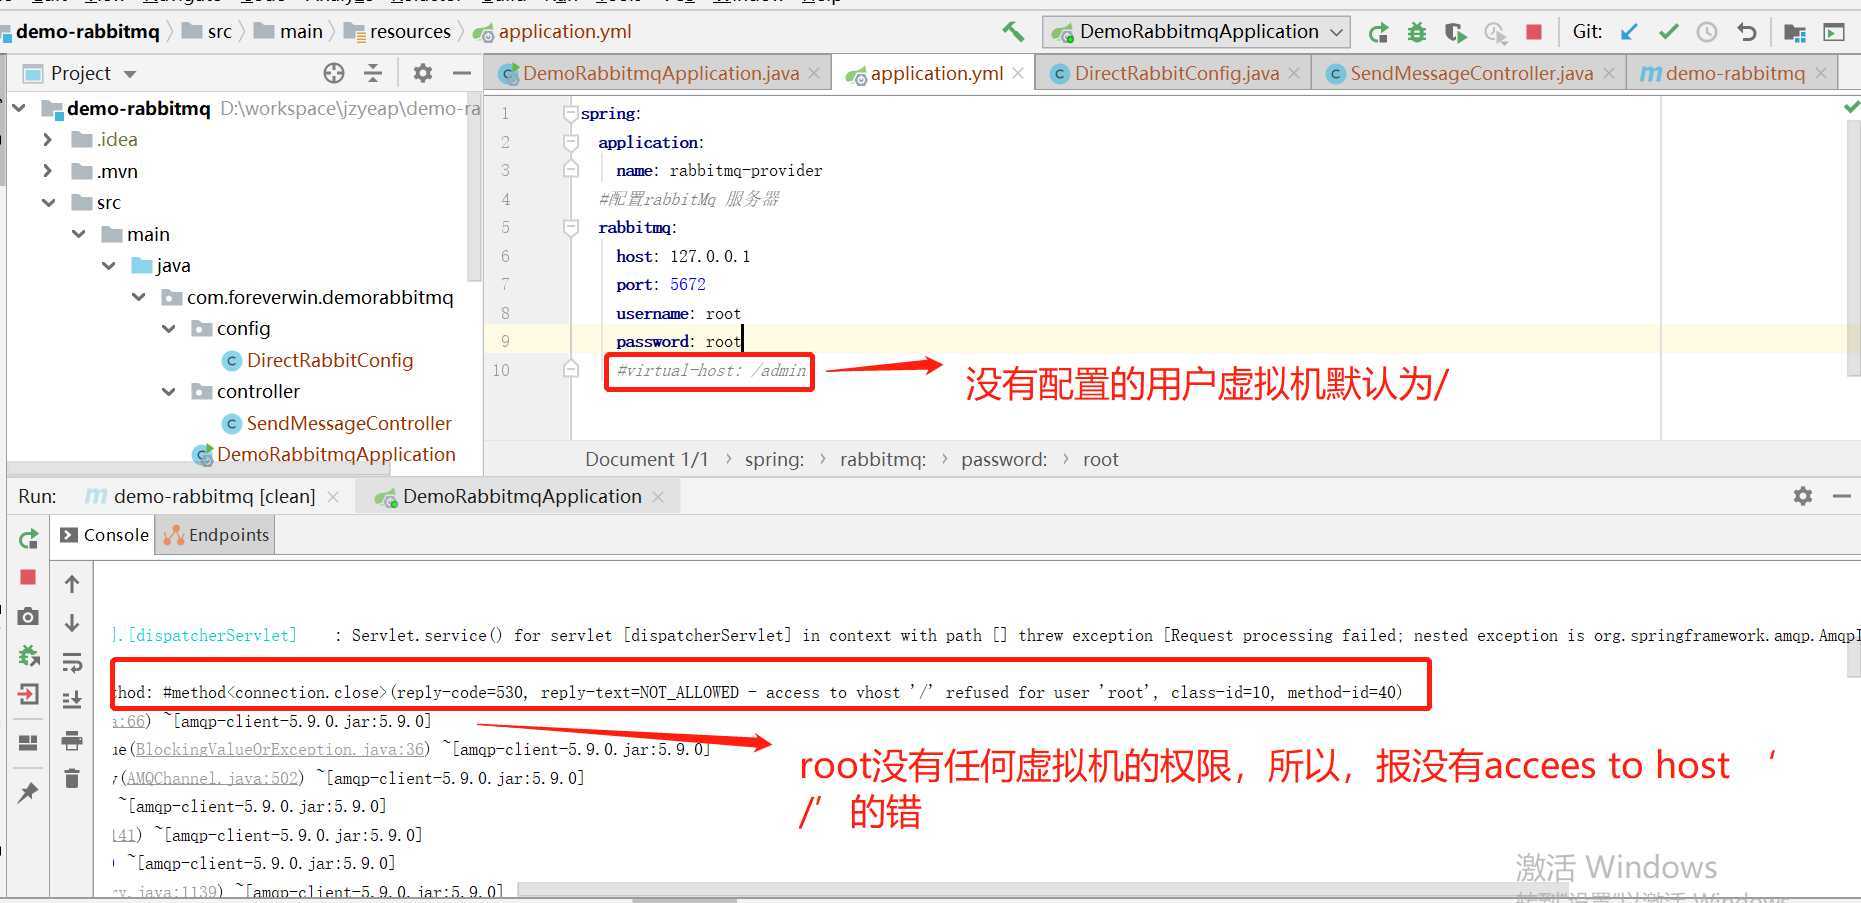The height and width of the screenshot is (903, 1861).
Task: Collapse all in the Project panel
Action: coord(373,73)
